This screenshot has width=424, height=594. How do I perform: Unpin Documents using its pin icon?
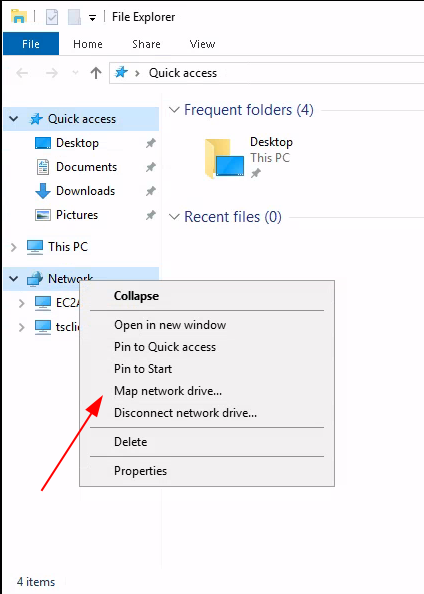pos(150,167)
